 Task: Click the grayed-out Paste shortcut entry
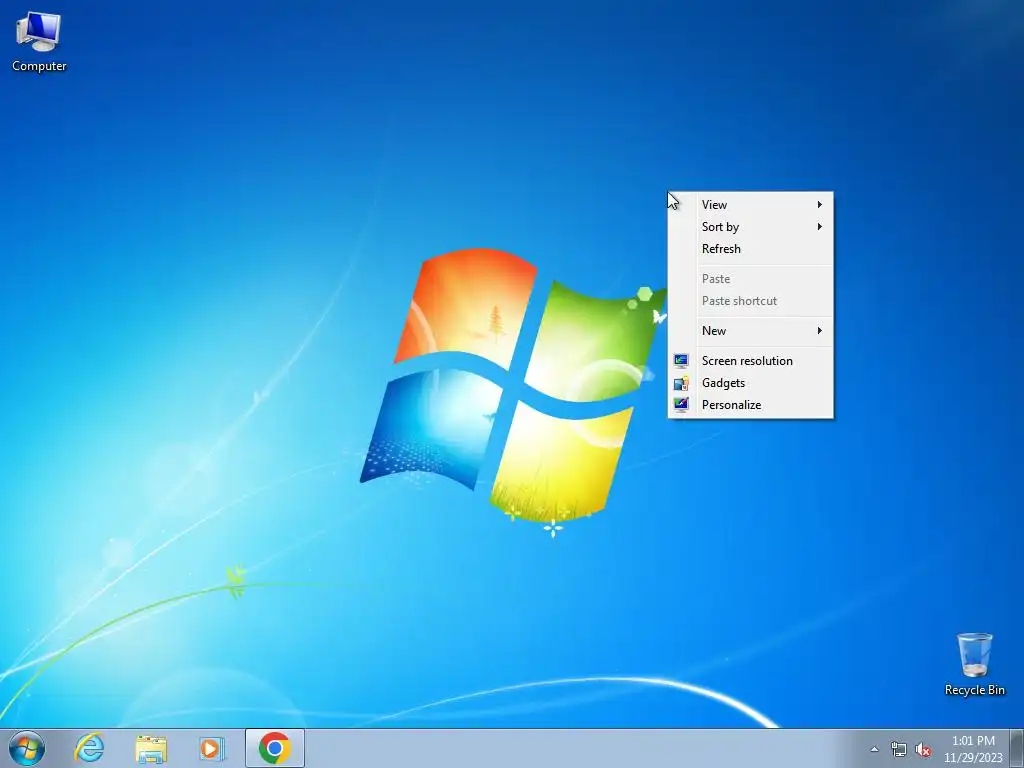tap(750, 300)
